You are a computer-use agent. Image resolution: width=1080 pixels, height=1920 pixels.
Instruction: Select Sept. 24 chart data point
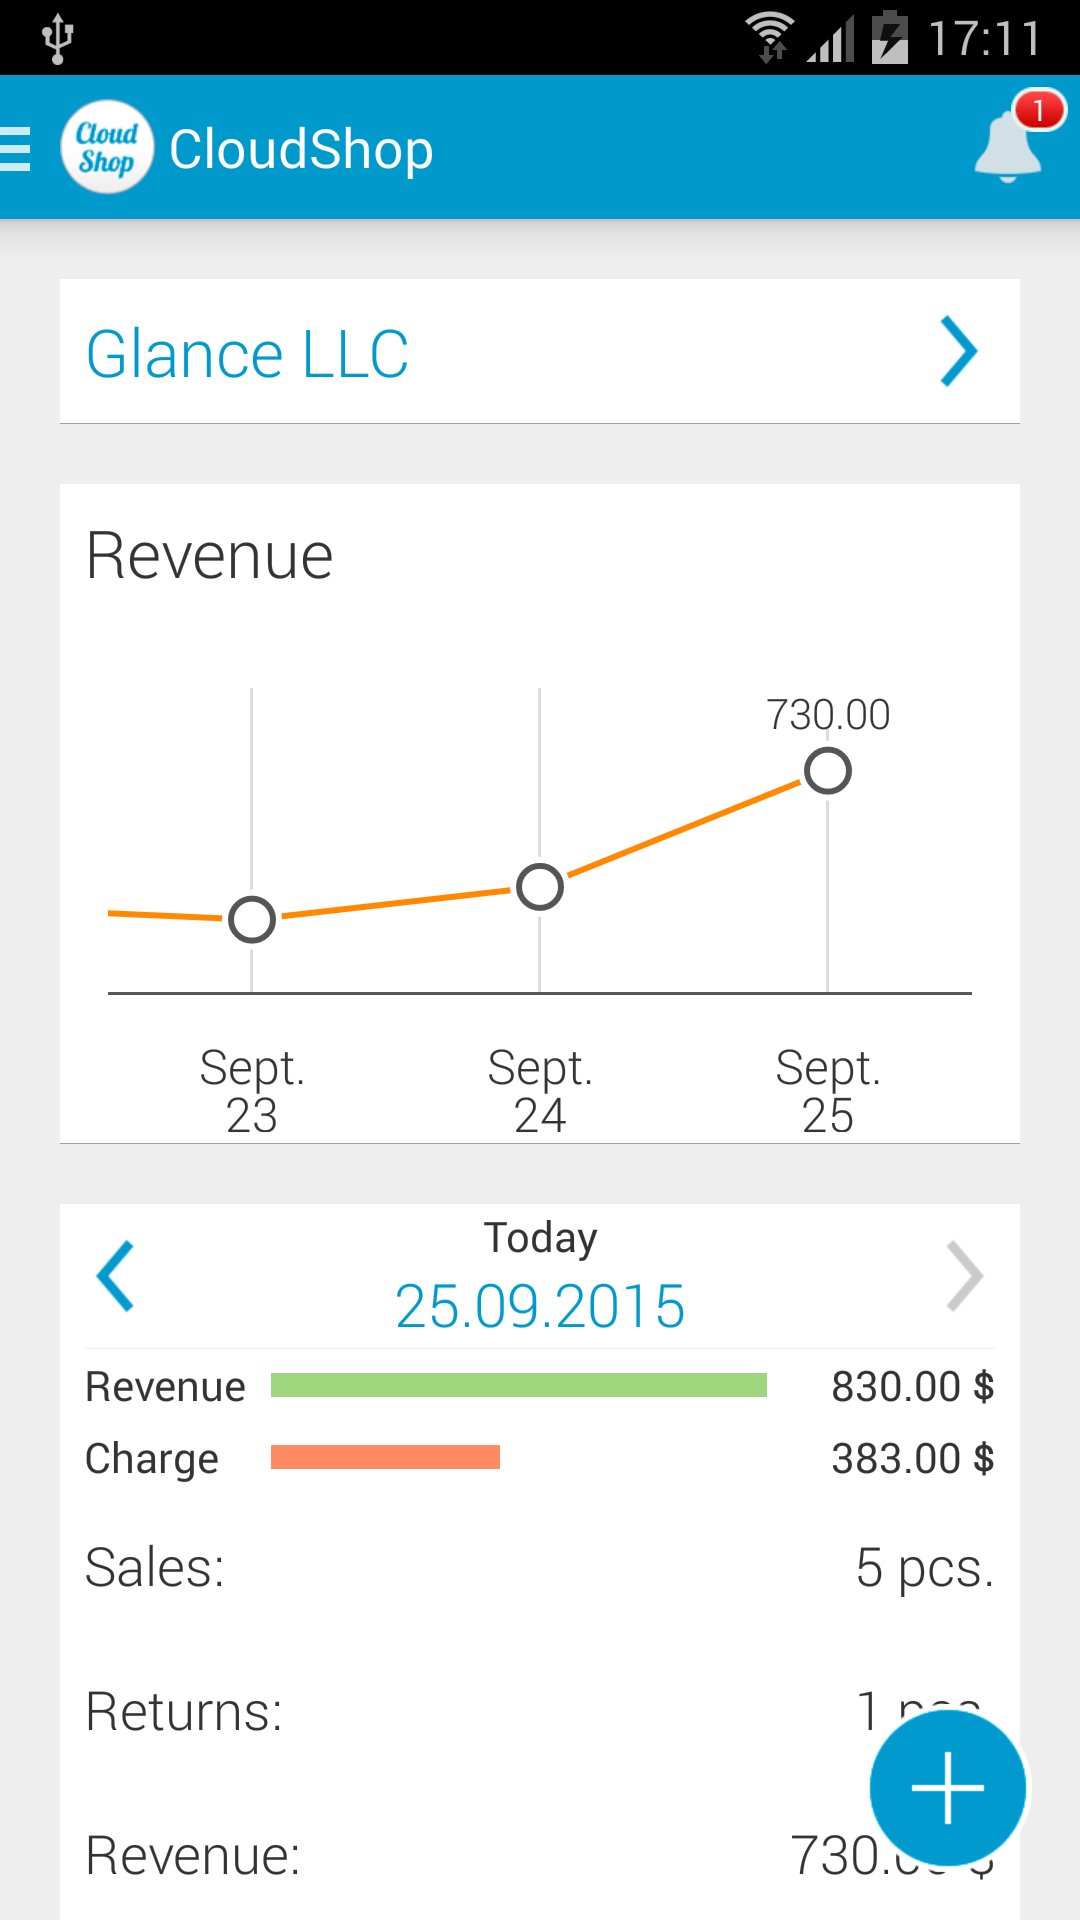click(540, 887)
